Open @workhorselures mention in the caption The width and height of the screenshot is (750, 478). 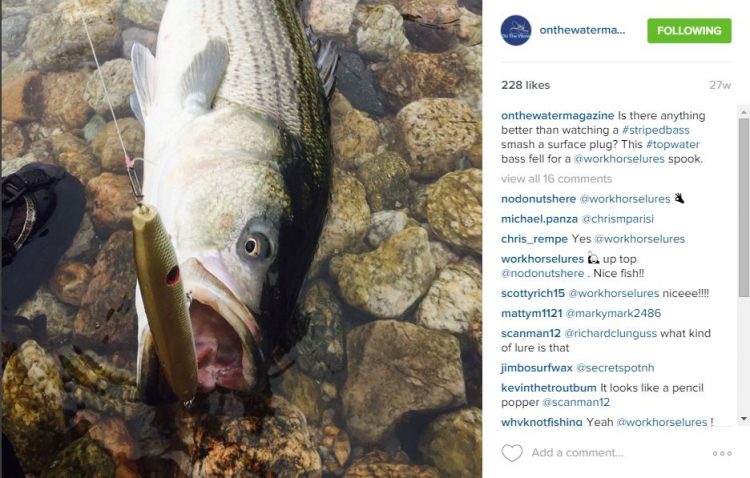(619, 159)
